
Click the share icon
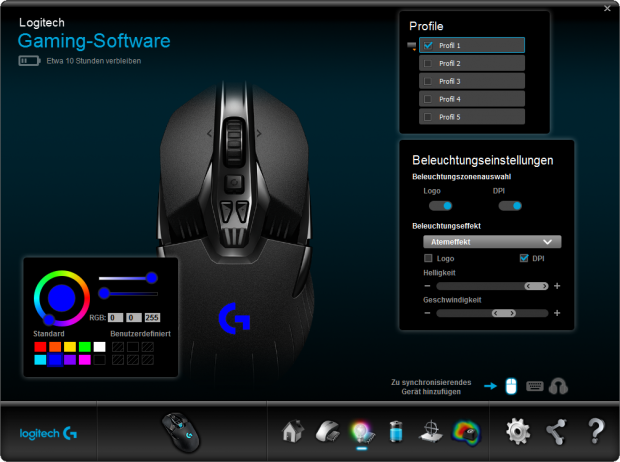point(556,432)
